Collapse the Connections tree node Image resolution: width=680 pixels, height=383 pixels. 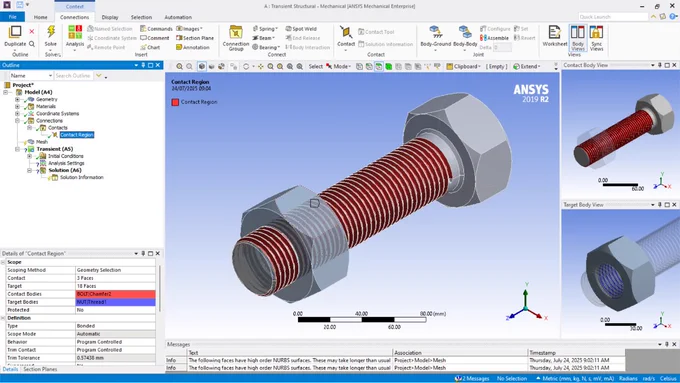17,121
